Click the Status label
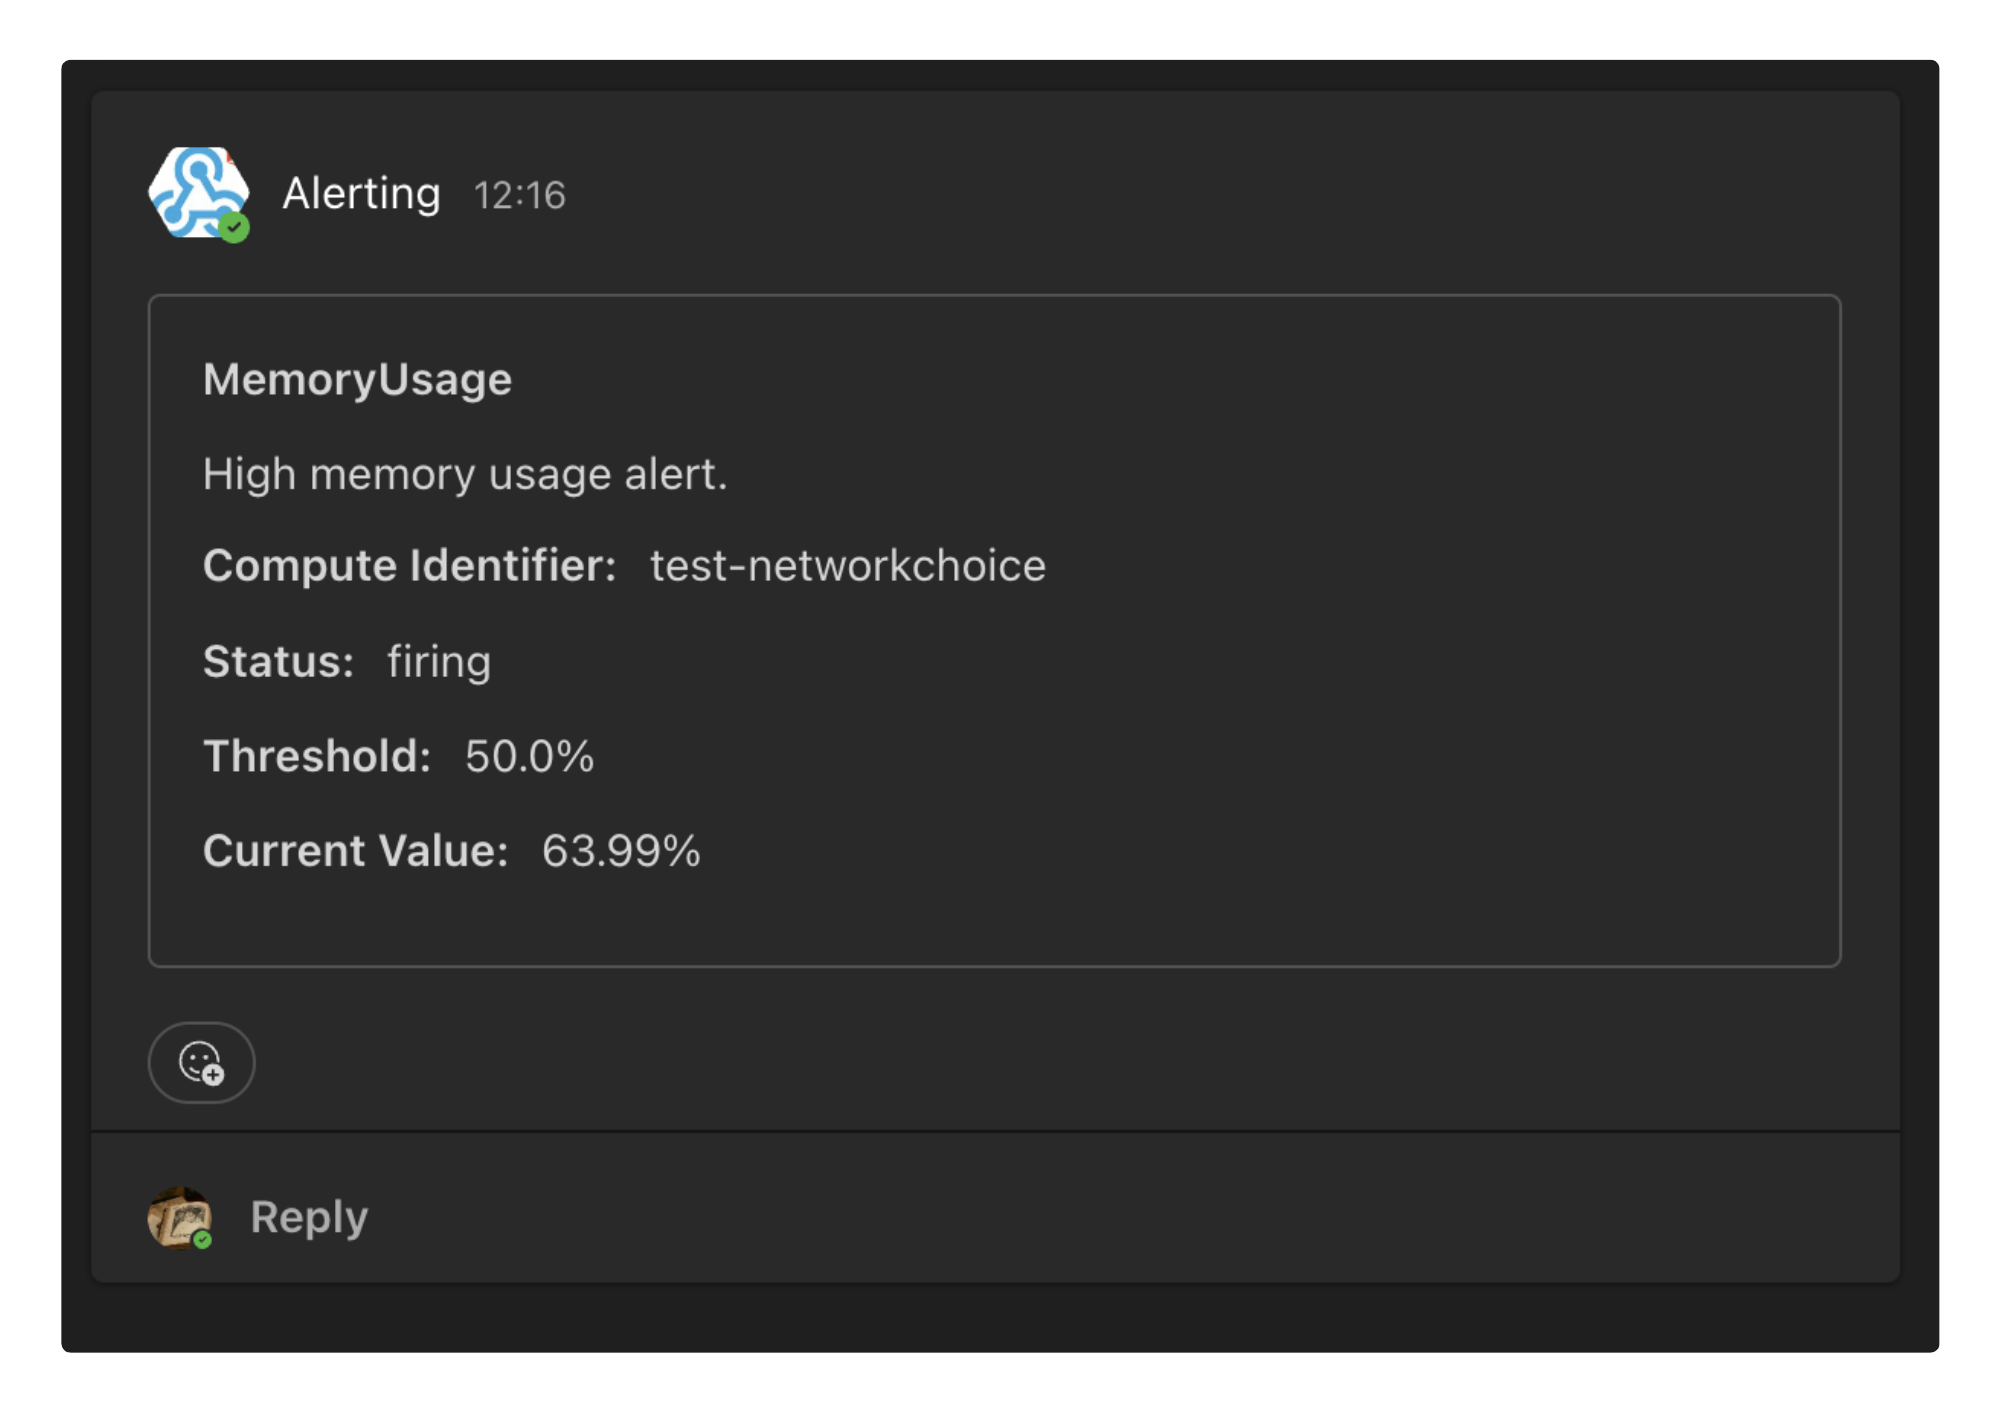This screenshot has height=1415, width=2000. (278, 662)
